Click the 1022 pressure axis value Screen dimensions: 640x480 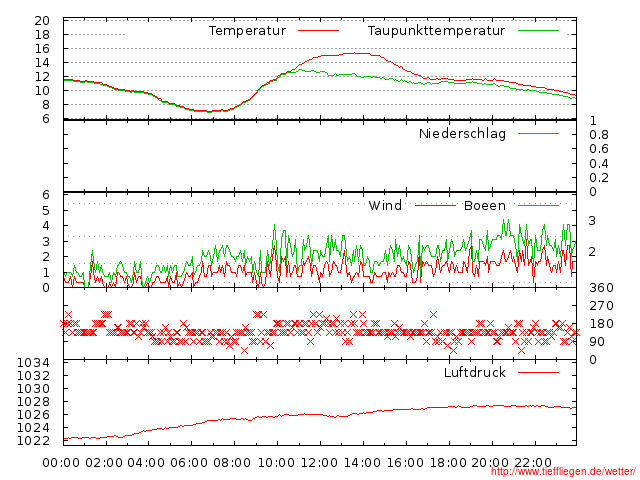click(x=33, y=441)
